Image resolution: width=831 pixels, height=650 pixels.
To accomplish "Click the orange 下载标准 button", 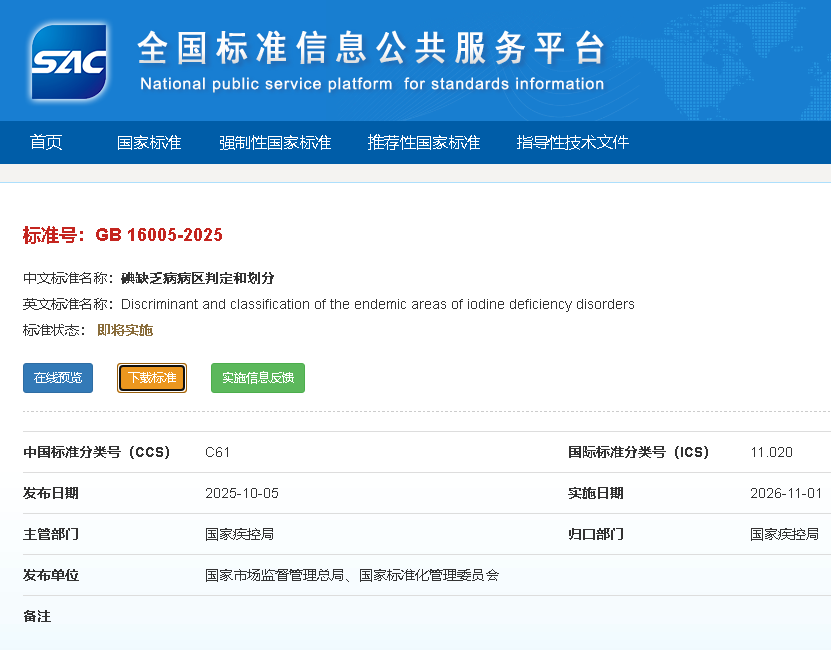I will (152, 378).
